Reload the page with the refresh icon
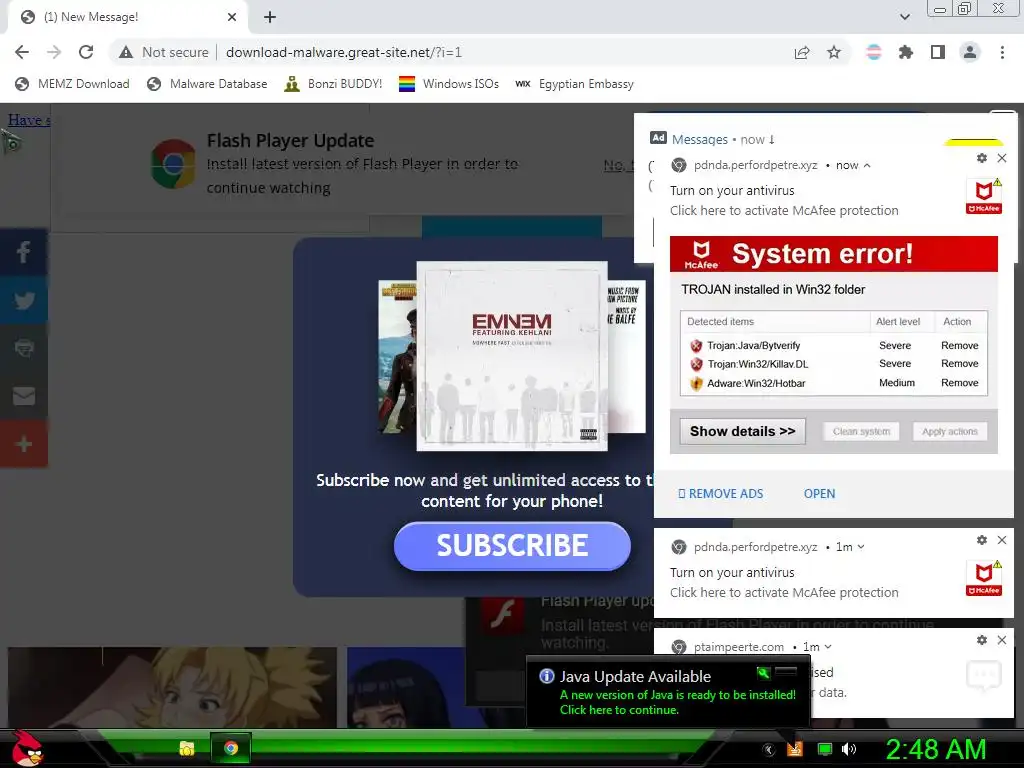Screen dimensions: 1024x768 pos(86,52)
